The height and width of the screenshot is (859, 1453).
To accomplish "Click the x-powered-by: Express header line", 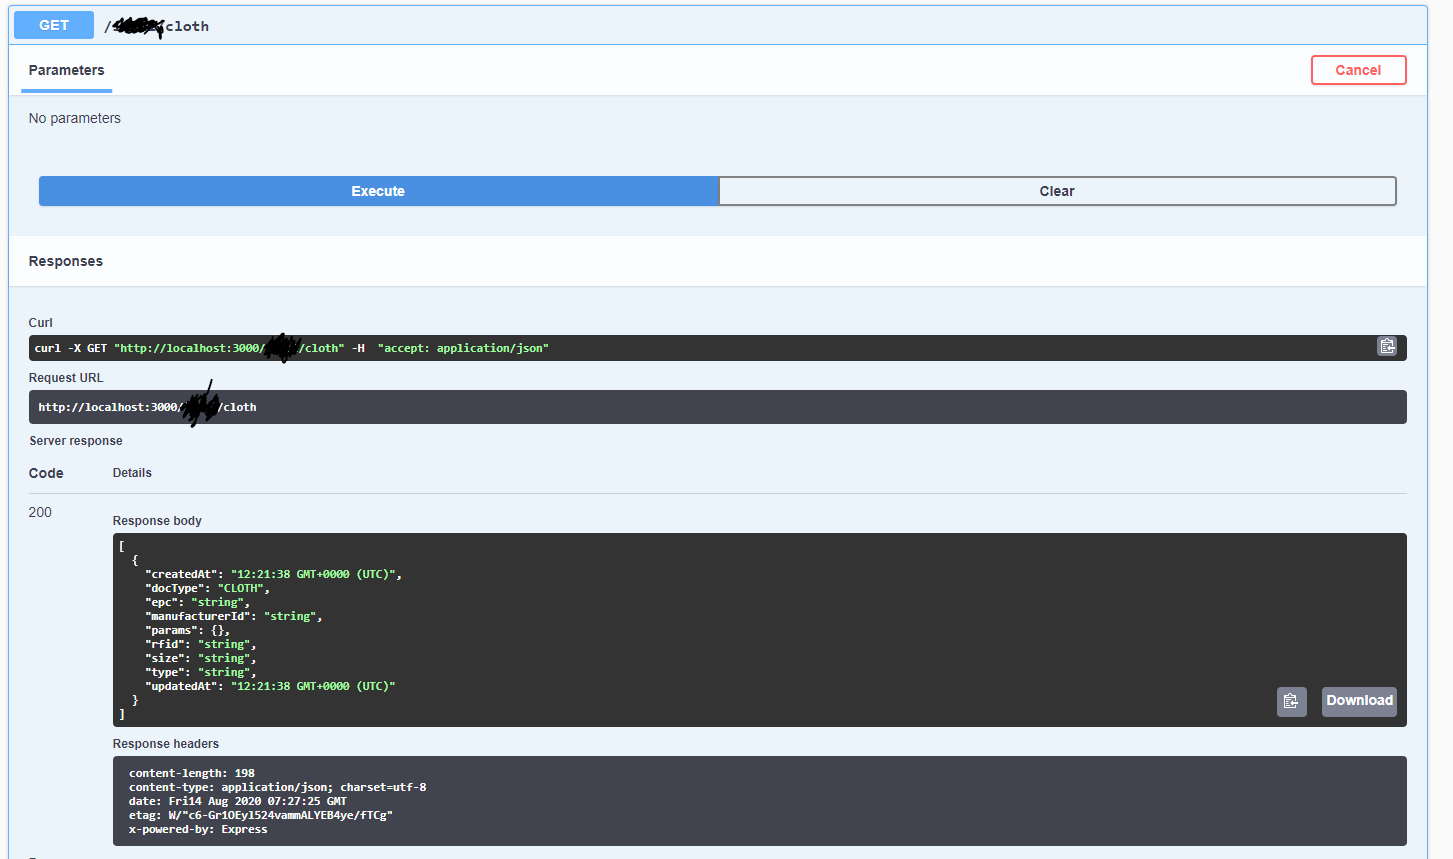I will point(198,829).
